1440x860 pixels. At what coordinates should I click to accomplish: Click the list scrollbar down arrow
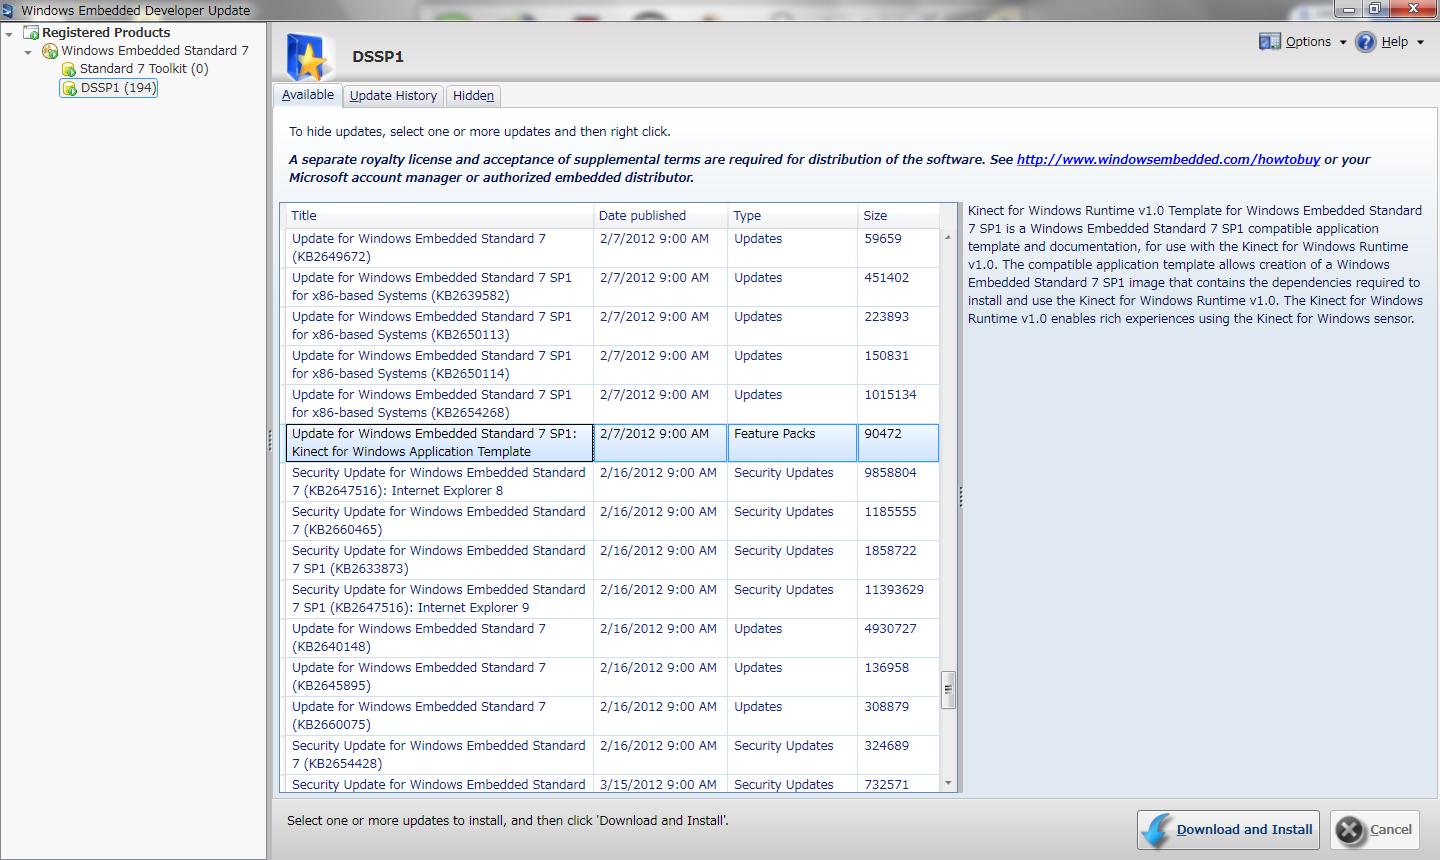pyautogui.click(x=948, y=784)
